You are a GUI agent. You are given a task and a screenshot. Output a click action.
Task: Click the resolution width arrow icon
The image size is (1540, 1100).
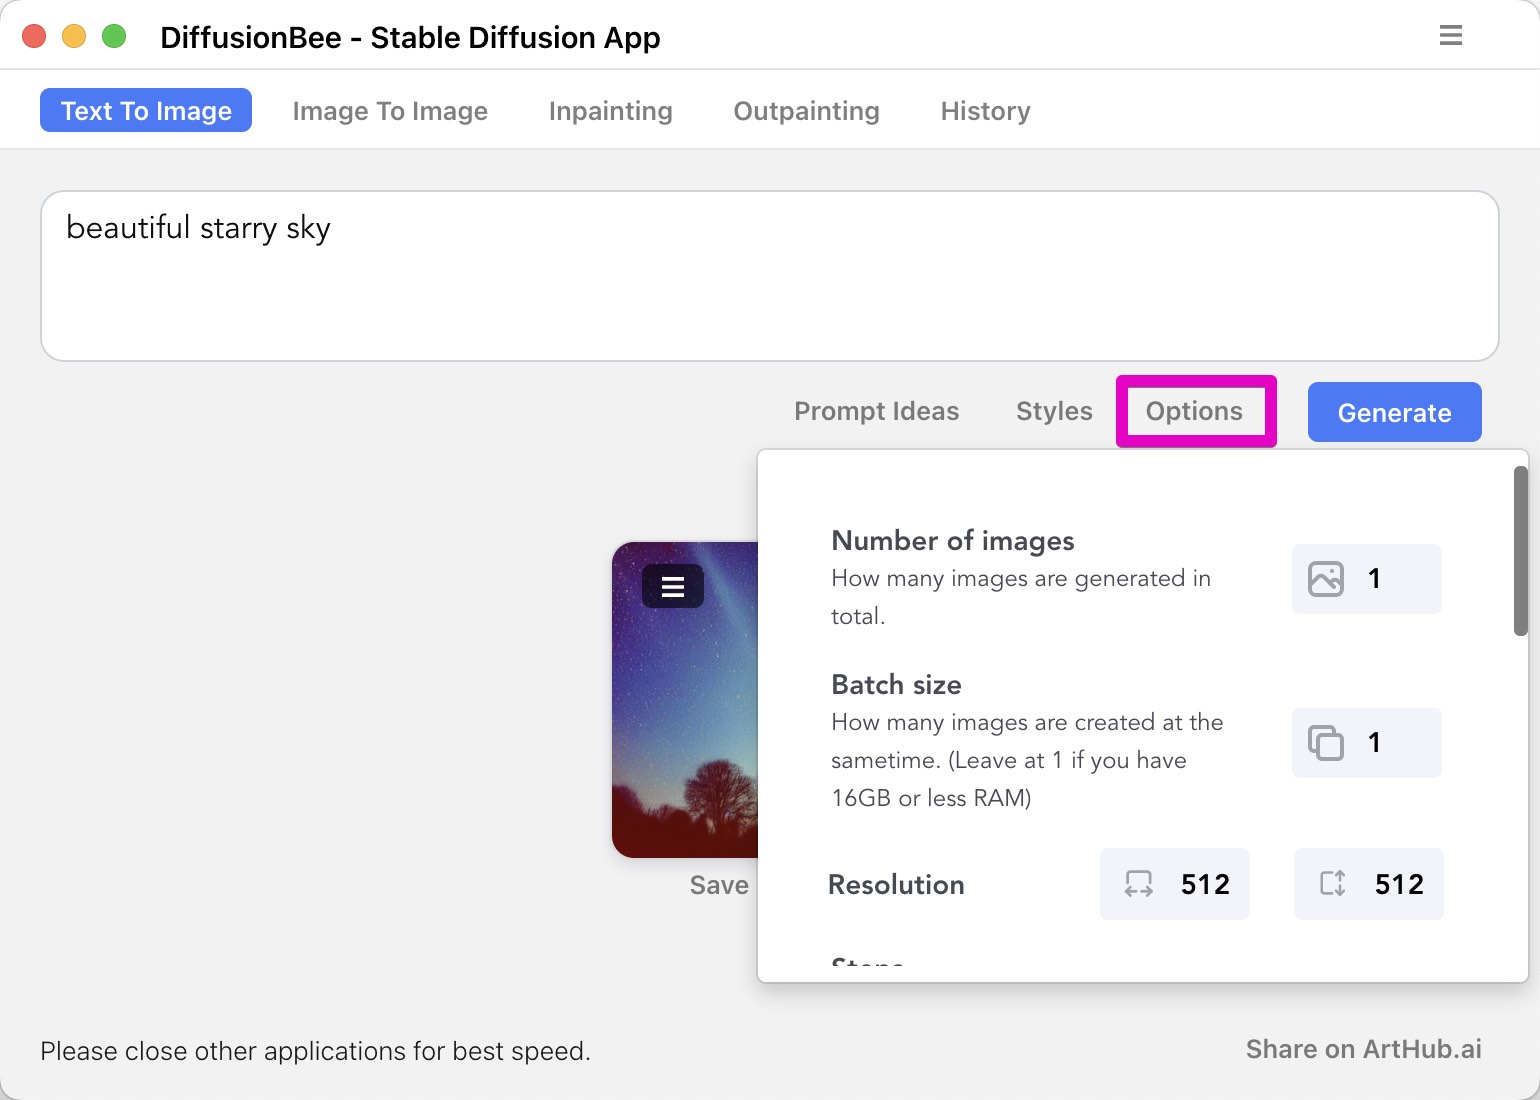pos(1137,884)
